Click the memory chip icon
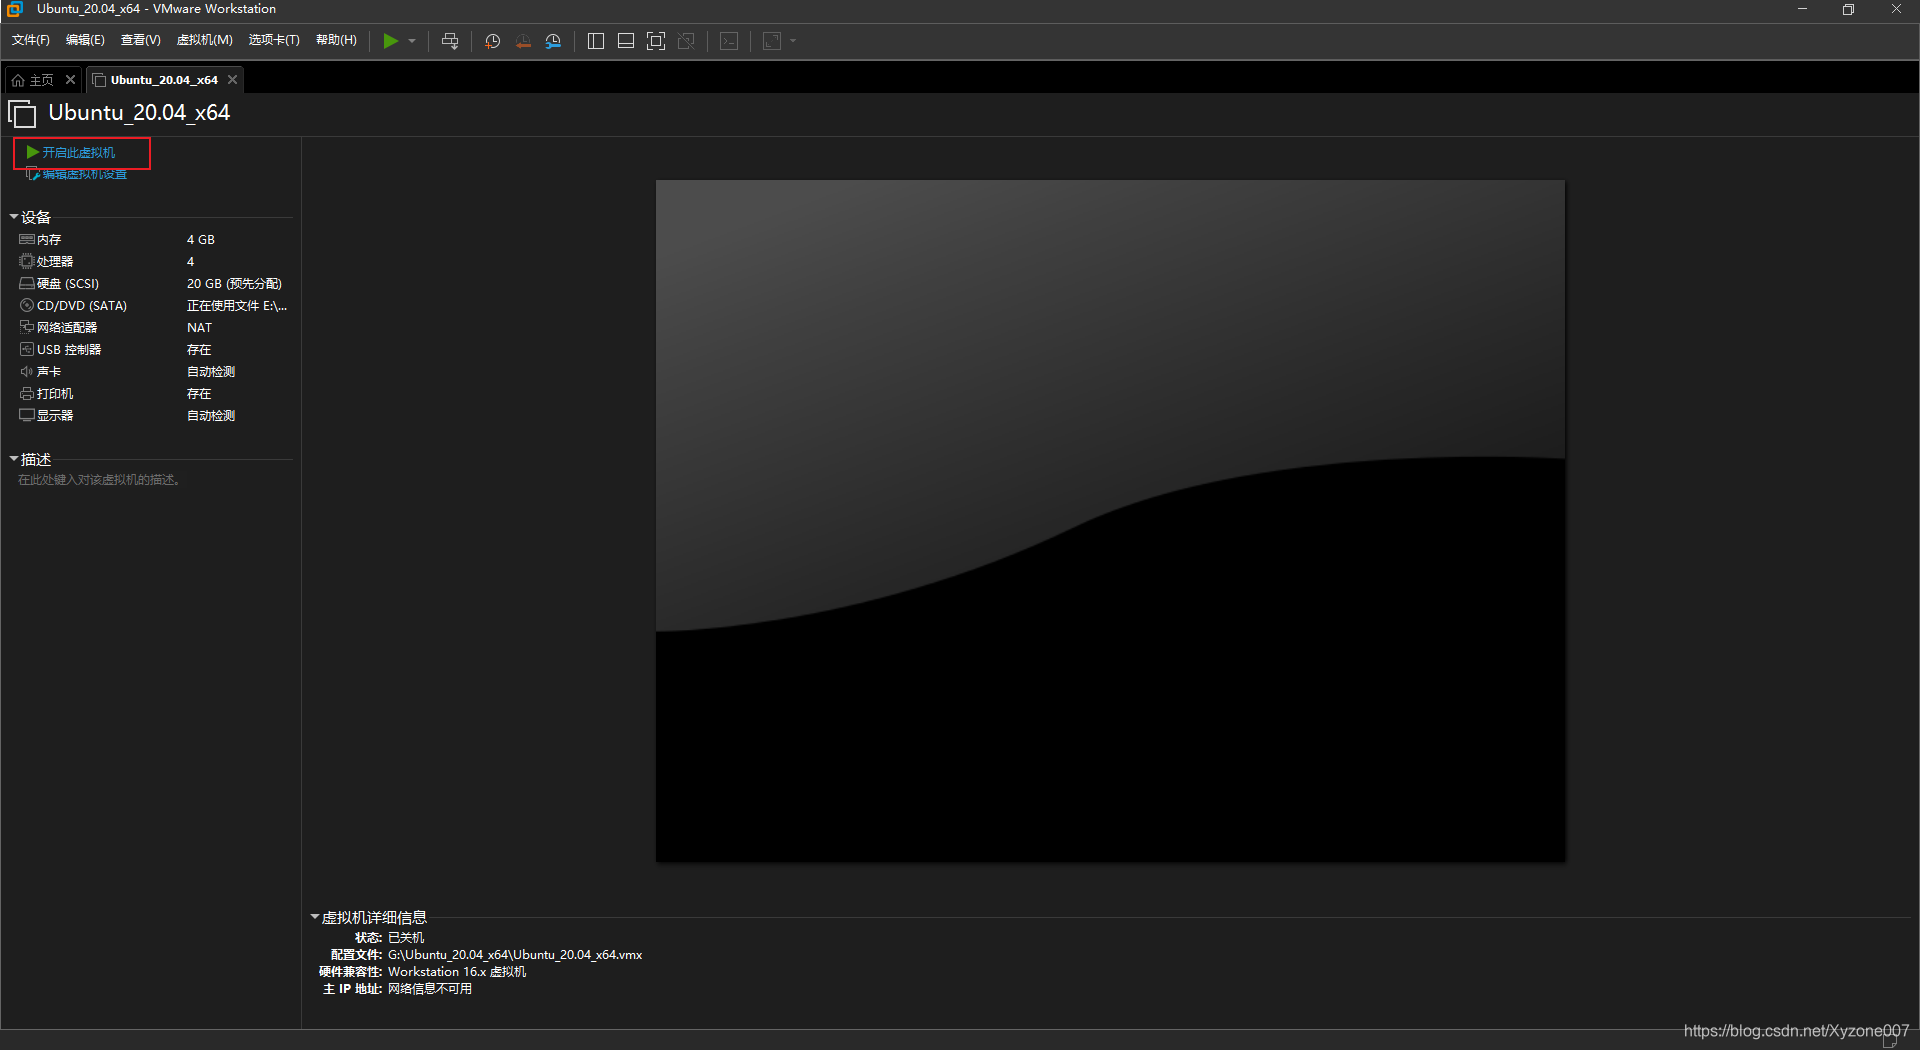This screenshot has height=1050, width=1920. click(x=27, y=240)
